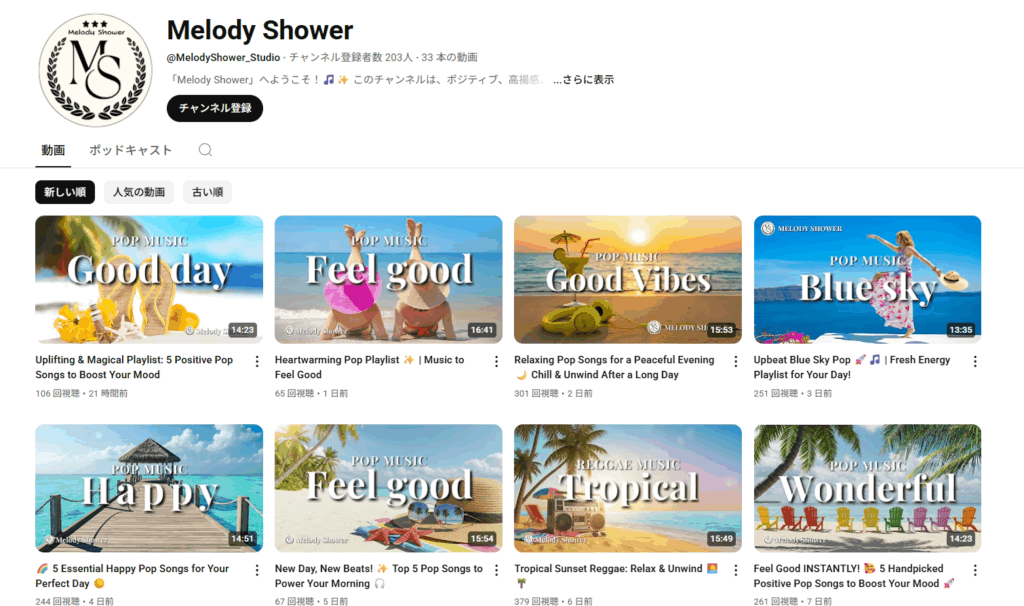Select the 人気の動画 sort chip
This screenshot has width=1024, height=606.
pos(138,192)
